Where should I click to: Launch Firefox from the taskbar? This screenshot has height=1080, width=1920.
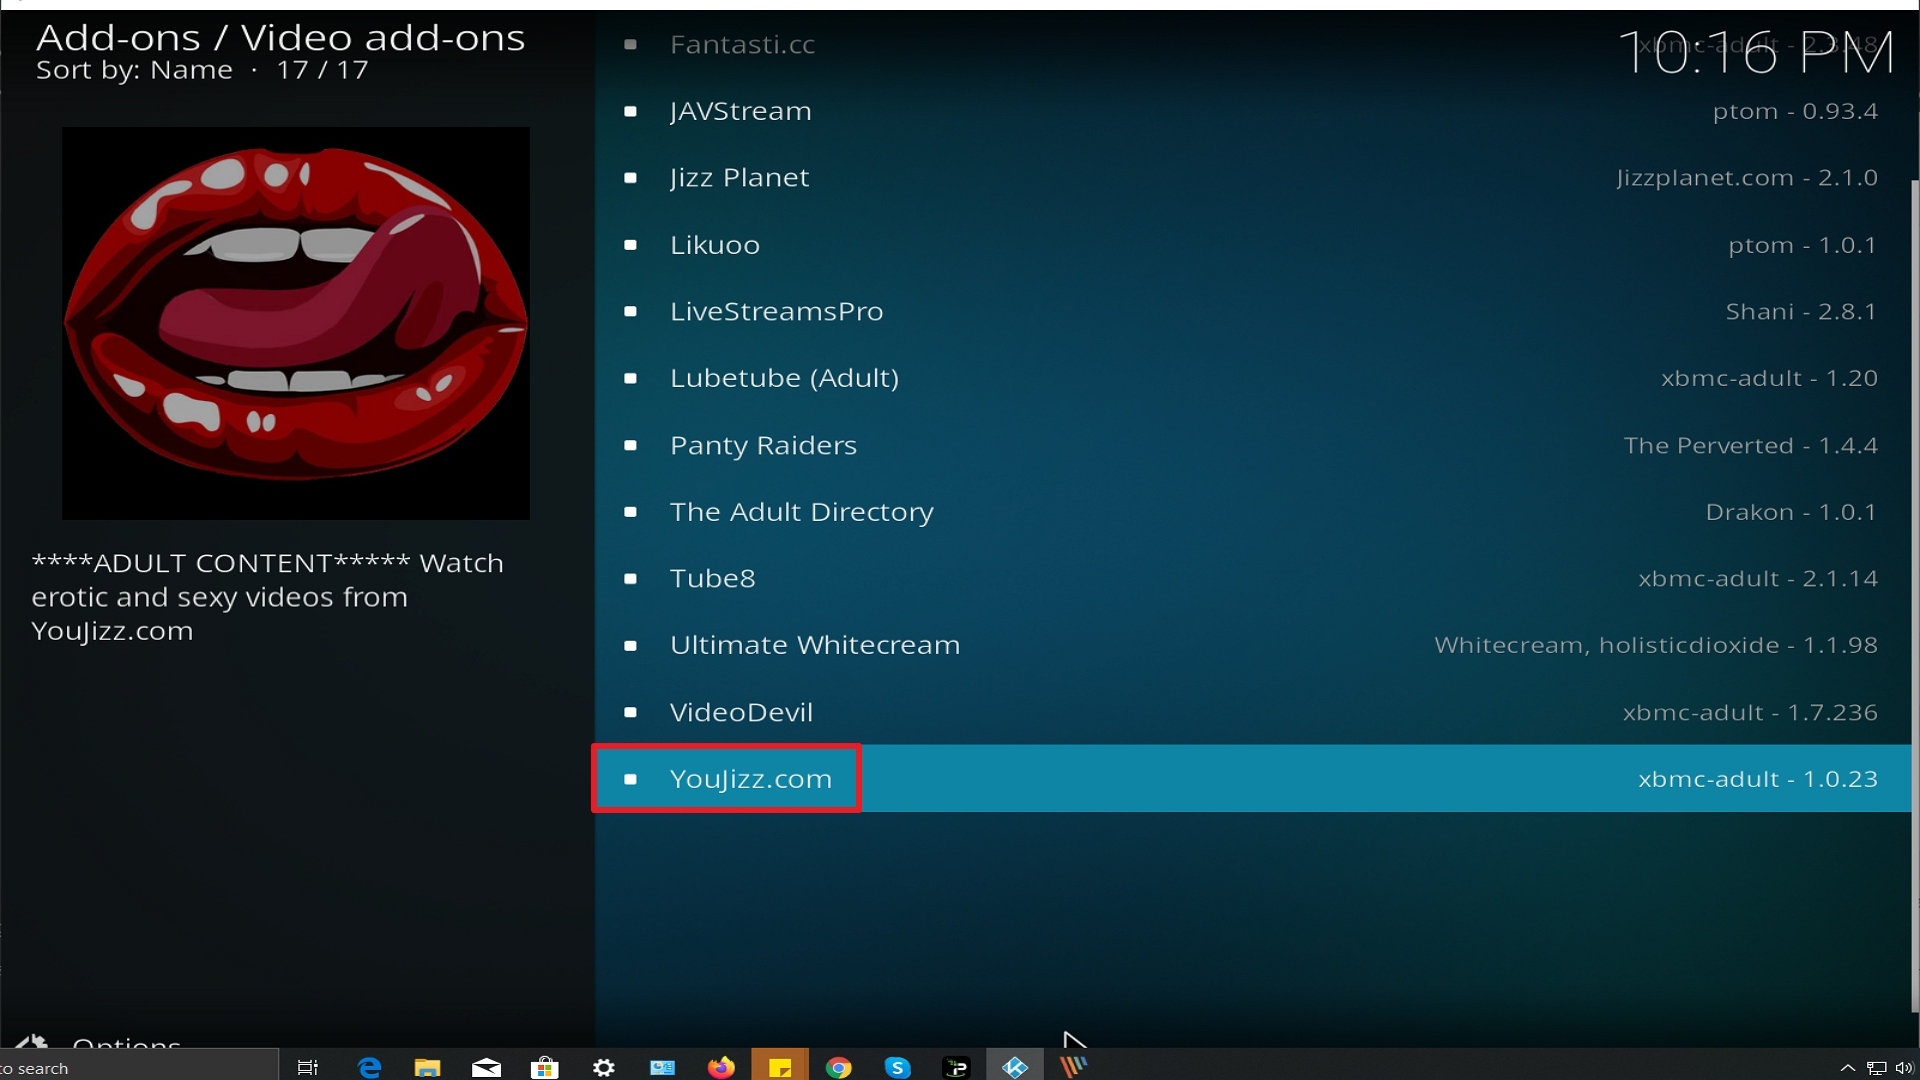(721, 1067)
